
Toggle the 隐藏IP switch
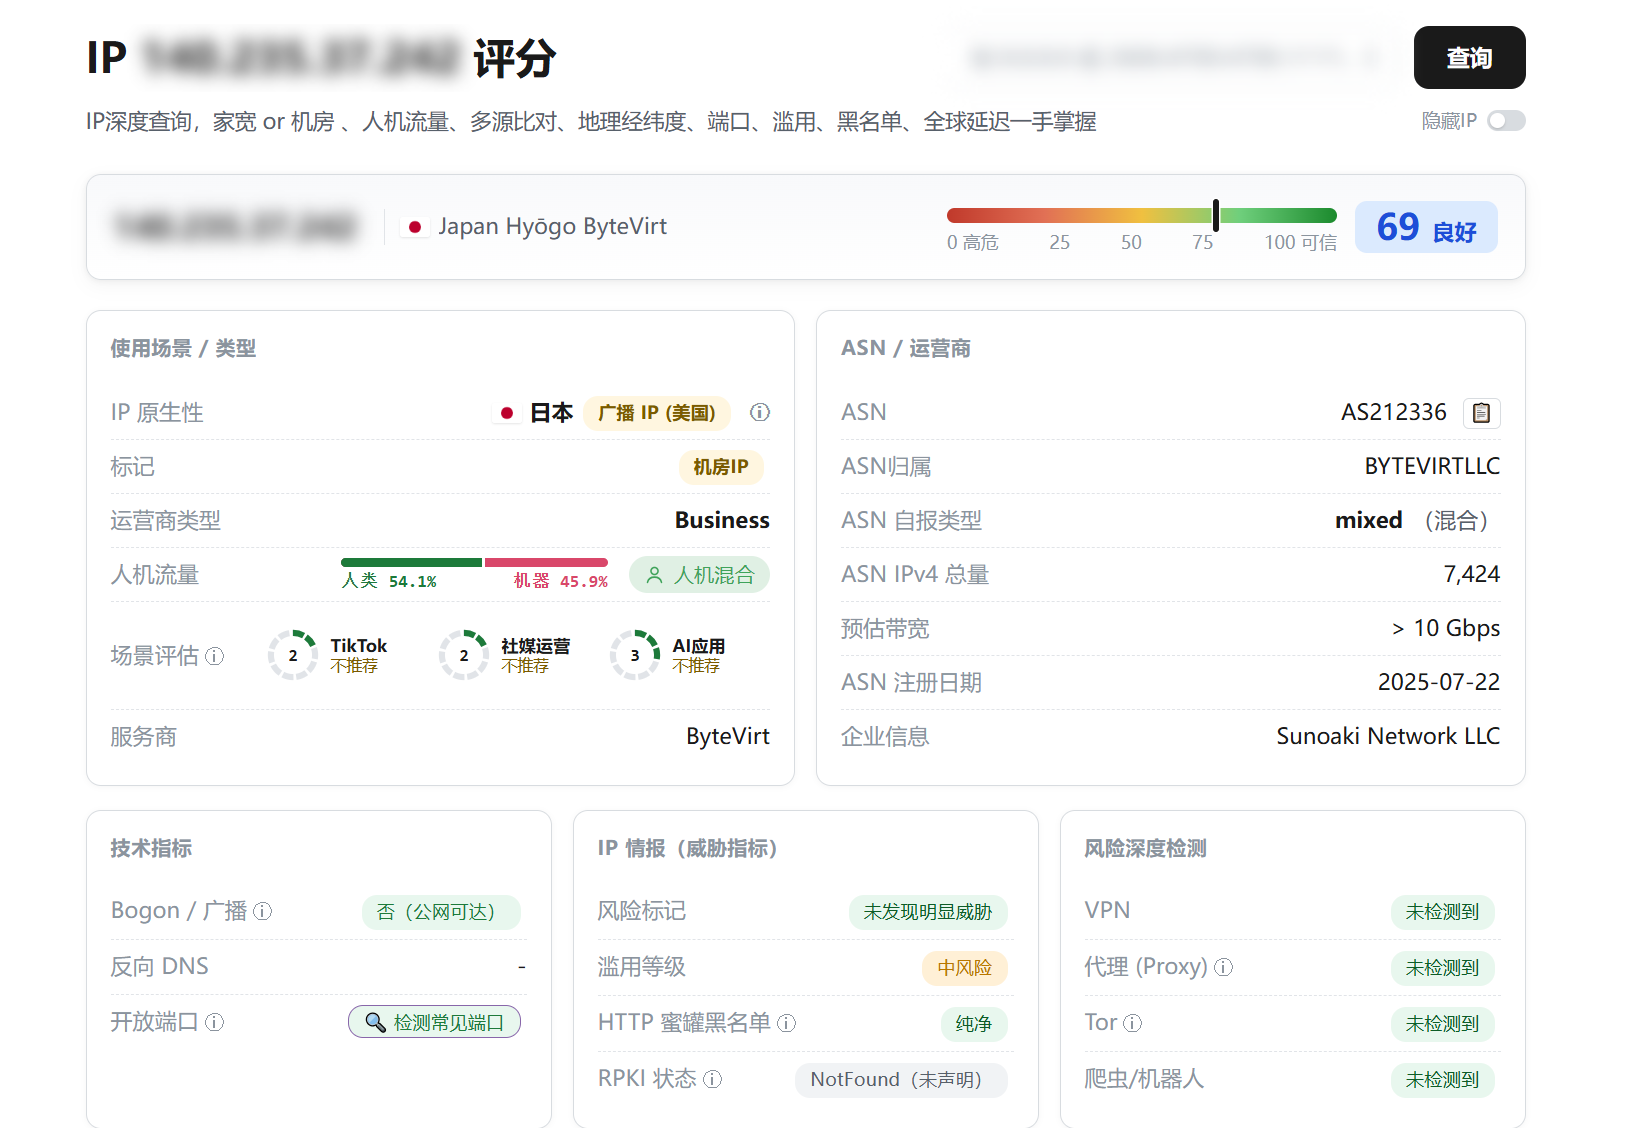coord(1506,121)
